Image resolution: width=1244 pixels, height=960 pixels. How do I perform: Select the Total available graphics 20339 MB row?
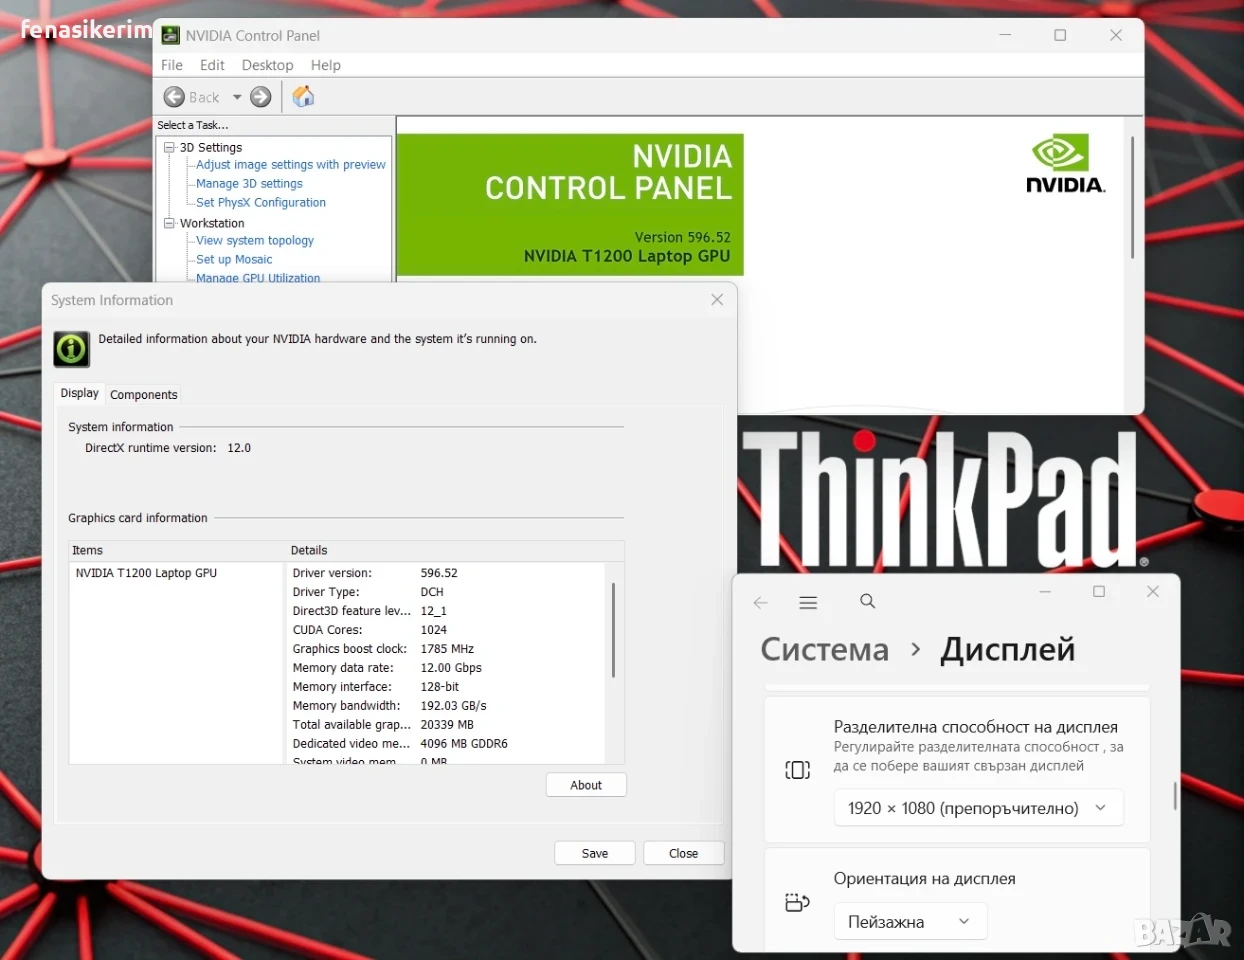446,725
